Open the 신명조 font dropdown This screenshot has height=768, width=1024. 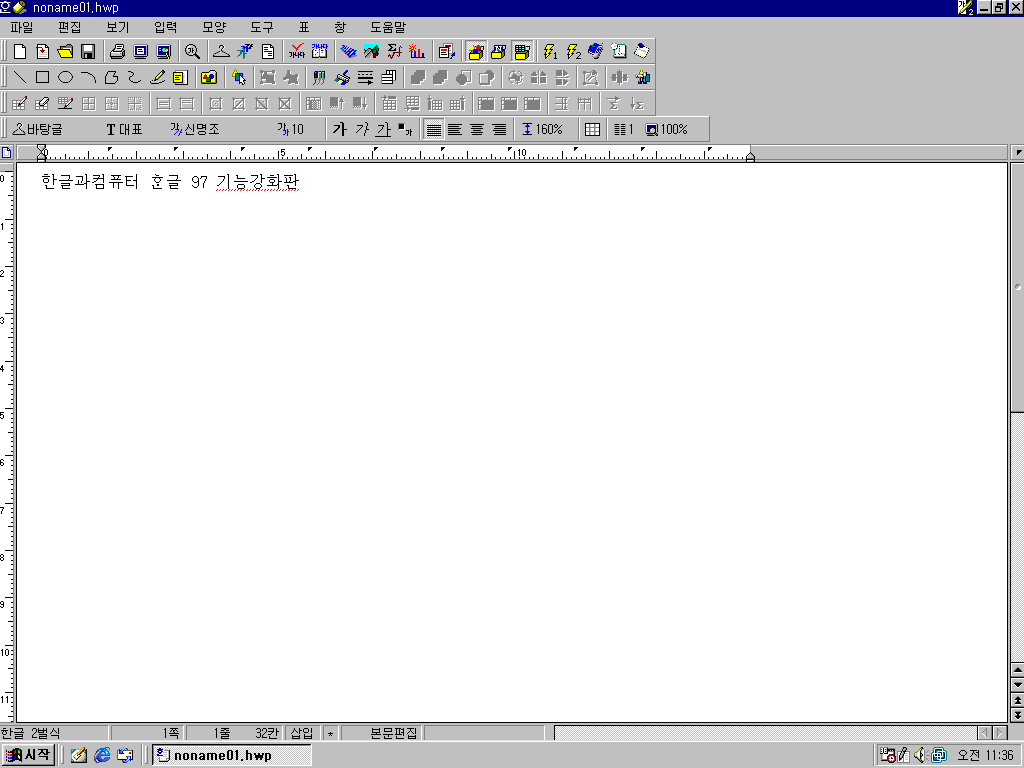click(195, 129)
